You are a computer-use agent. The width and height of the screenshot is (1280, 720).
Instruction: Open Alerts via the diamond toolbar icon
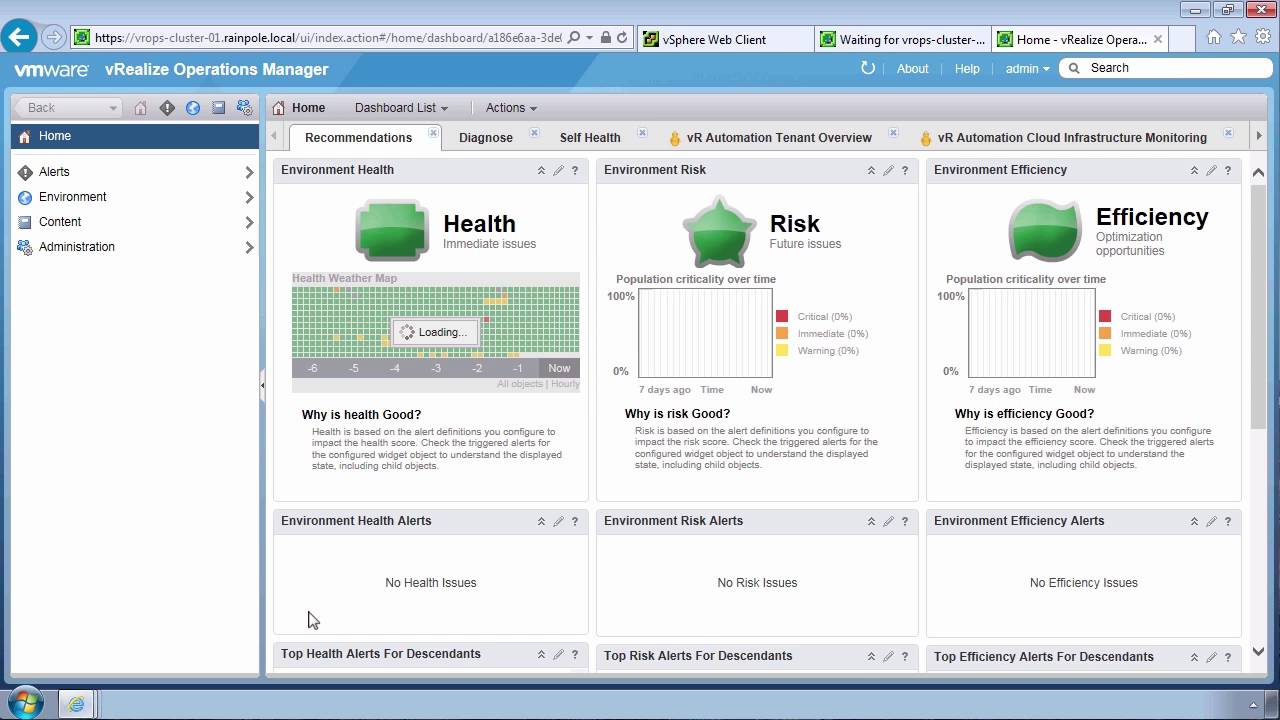(167, 108)
